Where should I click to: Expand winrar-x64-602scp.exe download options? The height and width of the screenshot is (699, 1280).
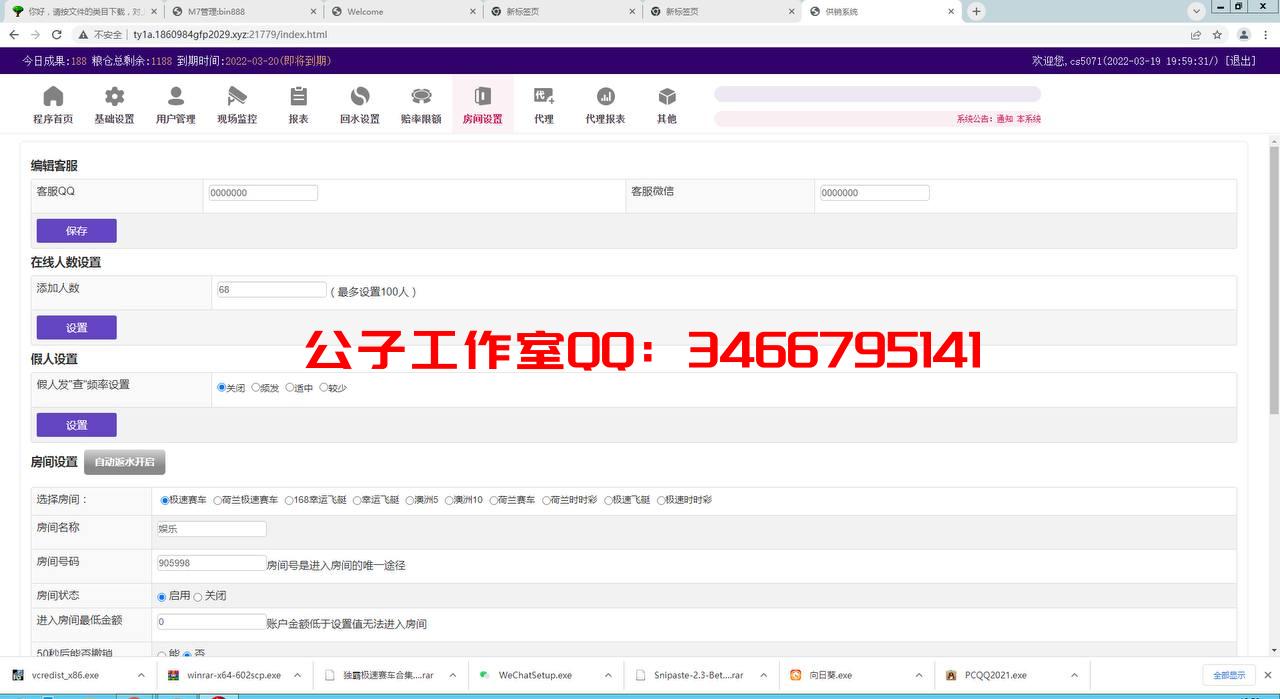(297, 675)
